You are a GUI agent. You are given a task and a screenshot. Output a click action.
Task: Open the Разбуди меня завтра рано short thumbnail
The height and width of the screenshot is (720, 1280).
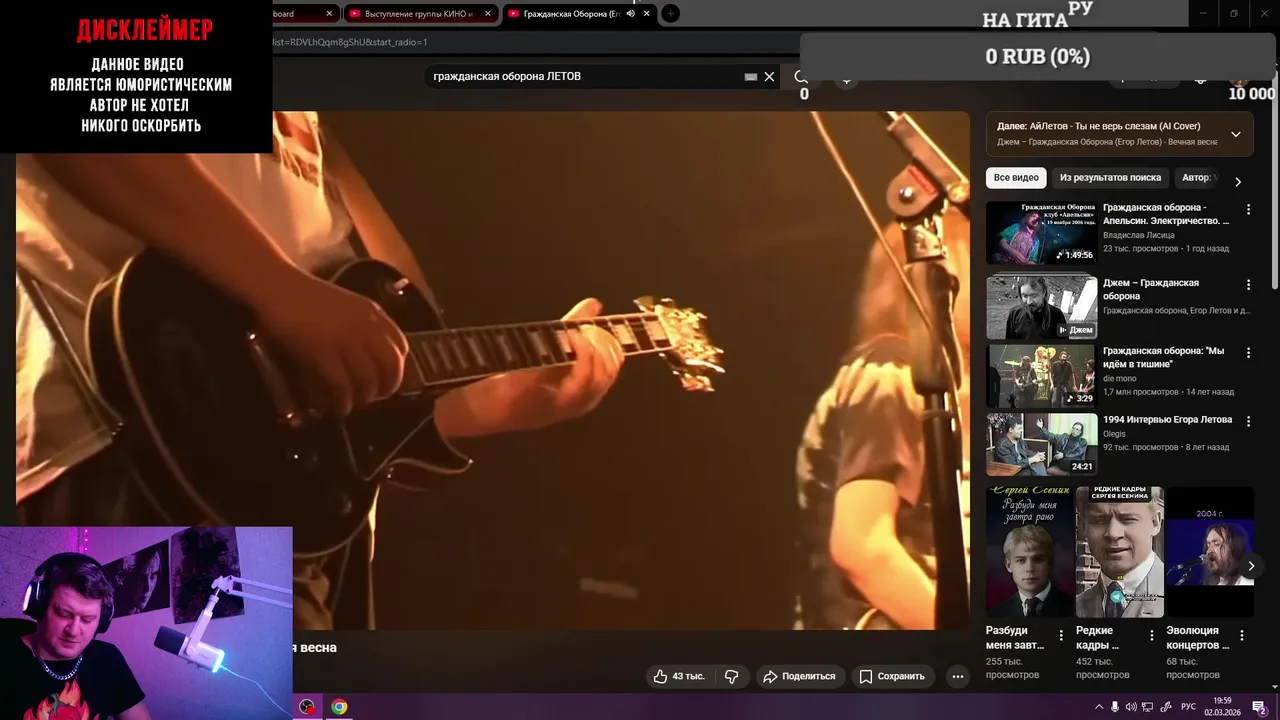(1030, 552)
